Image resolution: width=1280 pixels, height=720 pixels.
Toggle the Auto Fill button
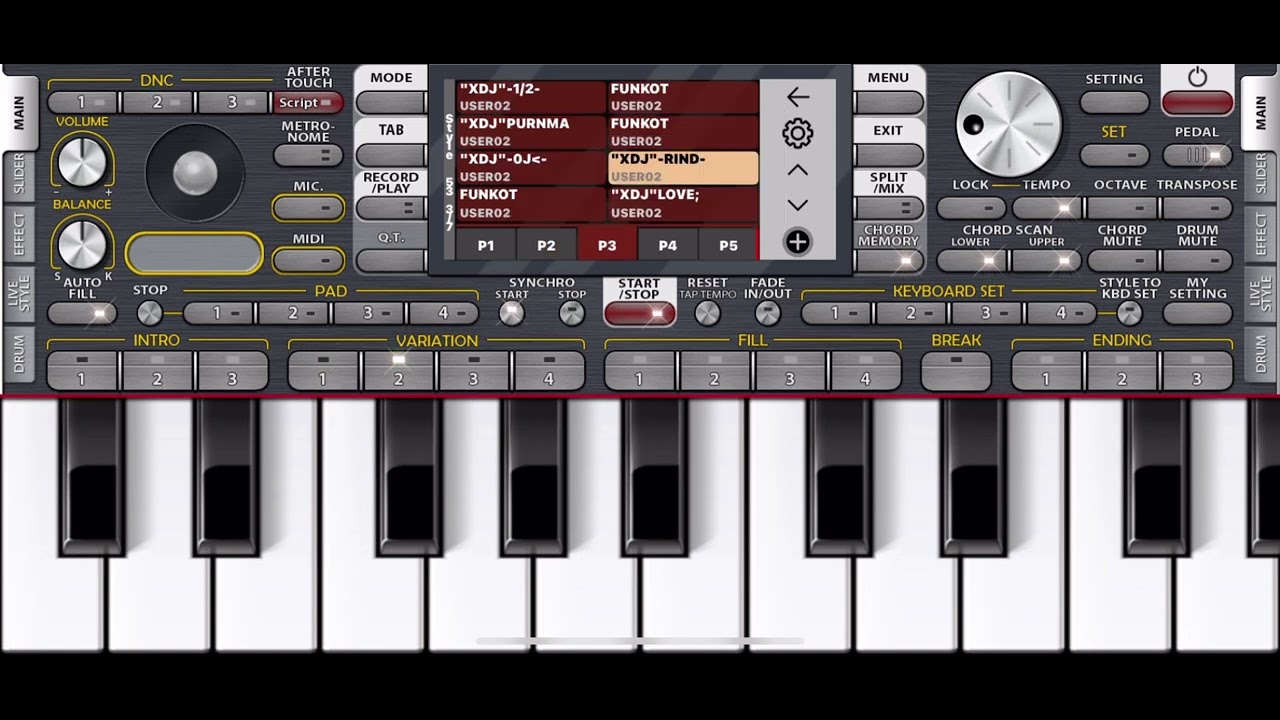click(82, 314)
